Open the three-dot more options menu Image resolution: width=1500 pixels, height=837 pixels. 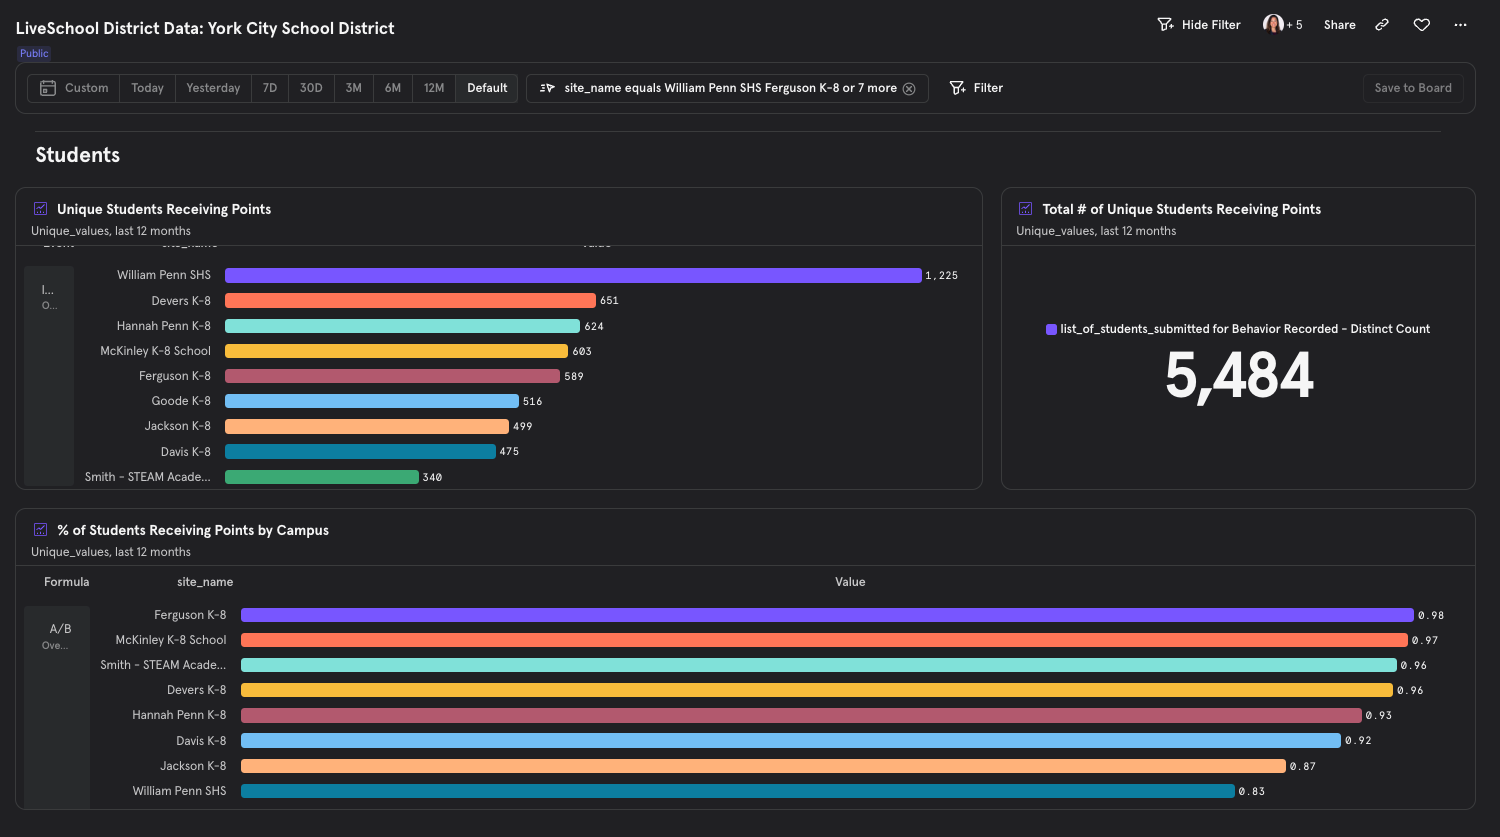(x=1460, y=25)
